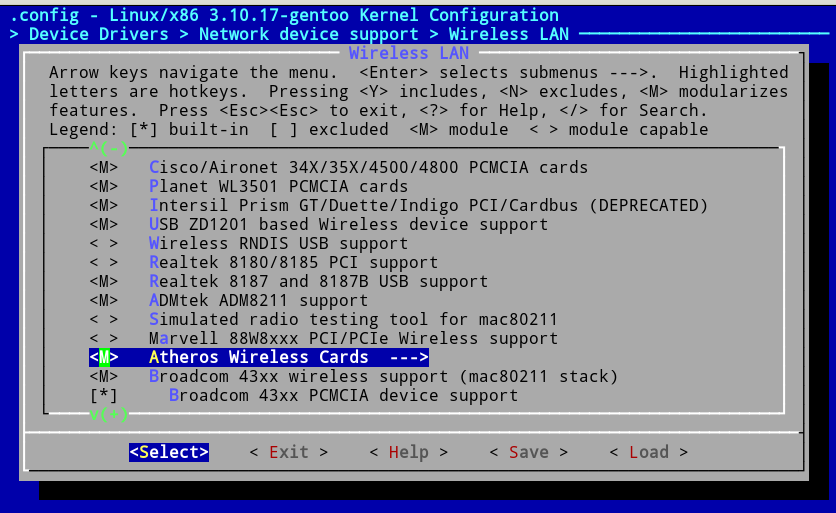Select Simulated radio testing tool for mac80211
The width and height of the screenshot is (836, 513).
tap(353, 319)
